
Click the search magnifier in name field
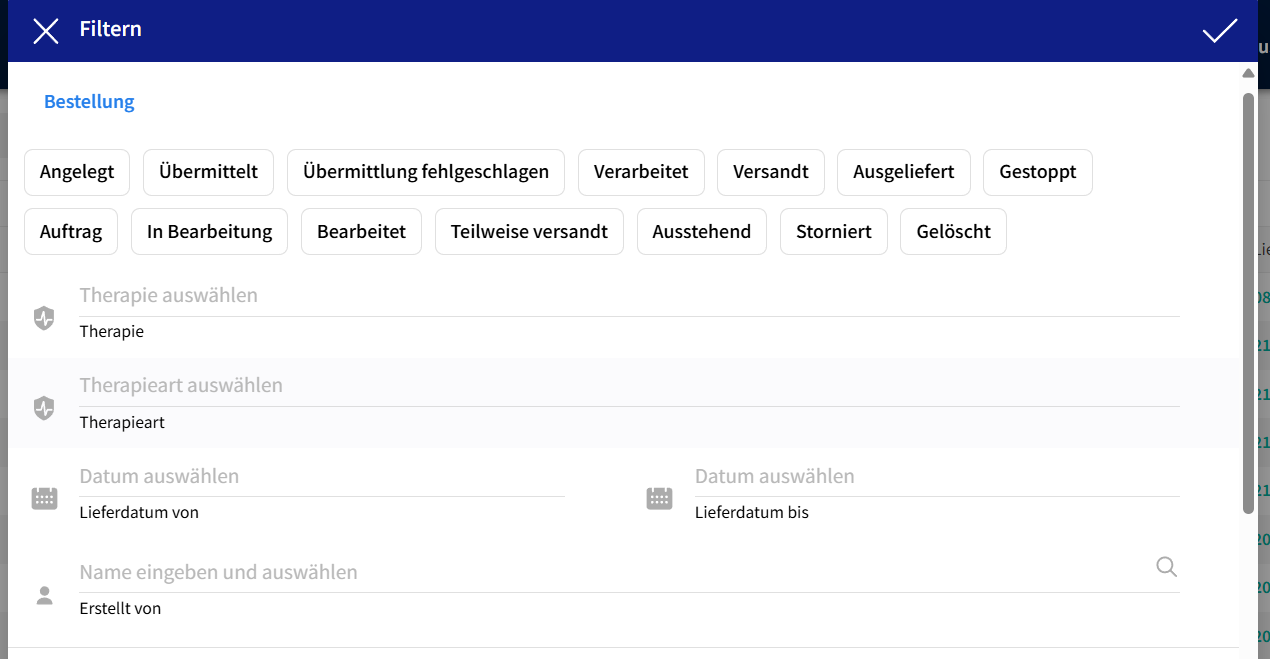pos(1166,567)
